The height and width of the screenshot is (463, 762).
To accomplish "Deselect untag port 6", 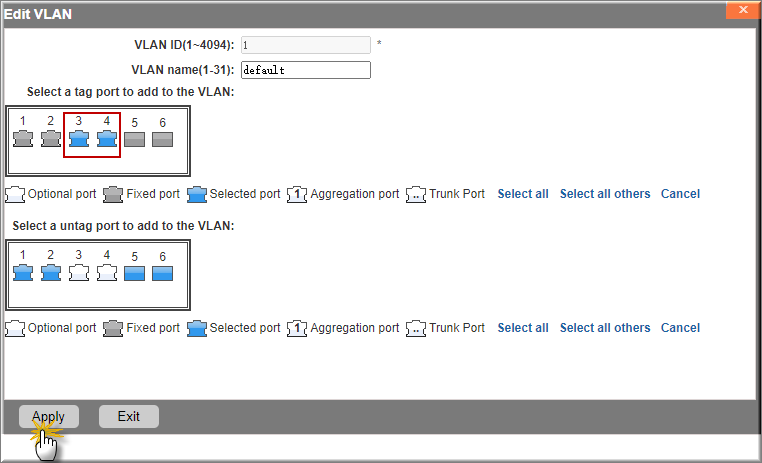I will point(162,274).
